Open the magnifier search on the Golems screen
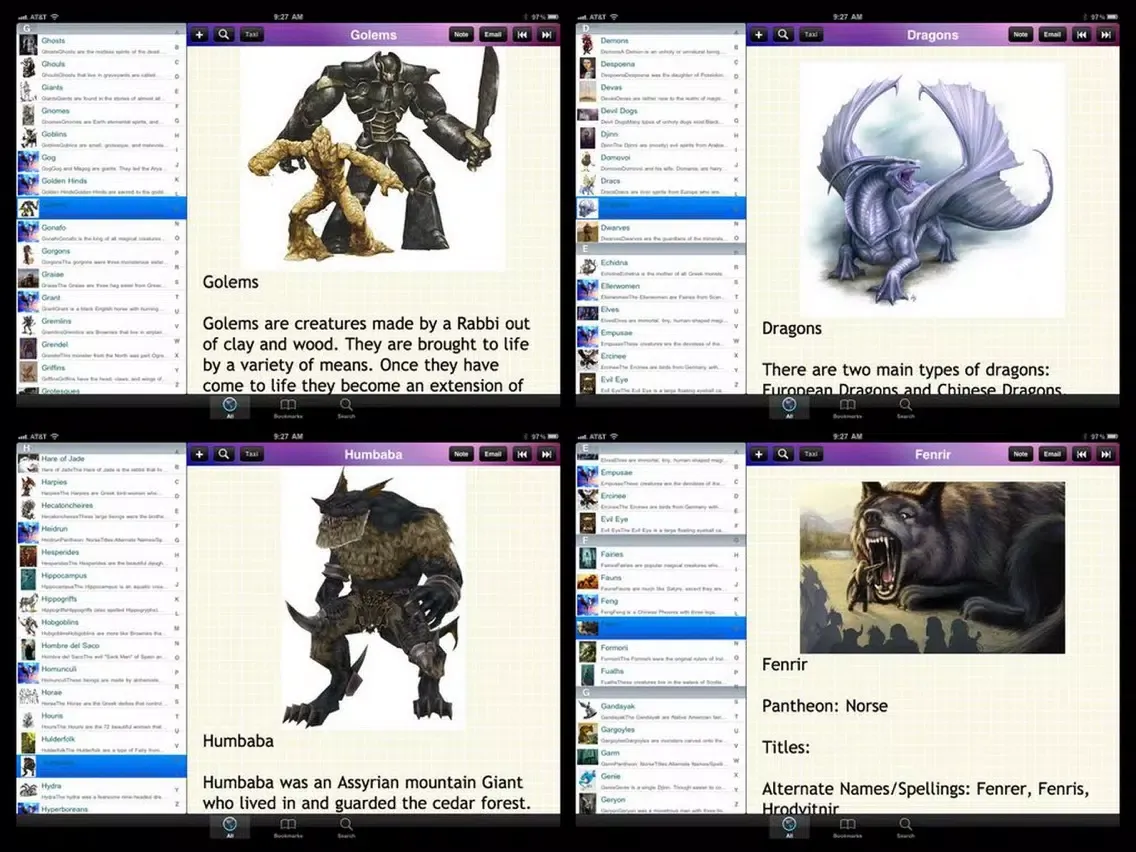The height and width of the screenshot is (852, 1136). click(224, 34)
